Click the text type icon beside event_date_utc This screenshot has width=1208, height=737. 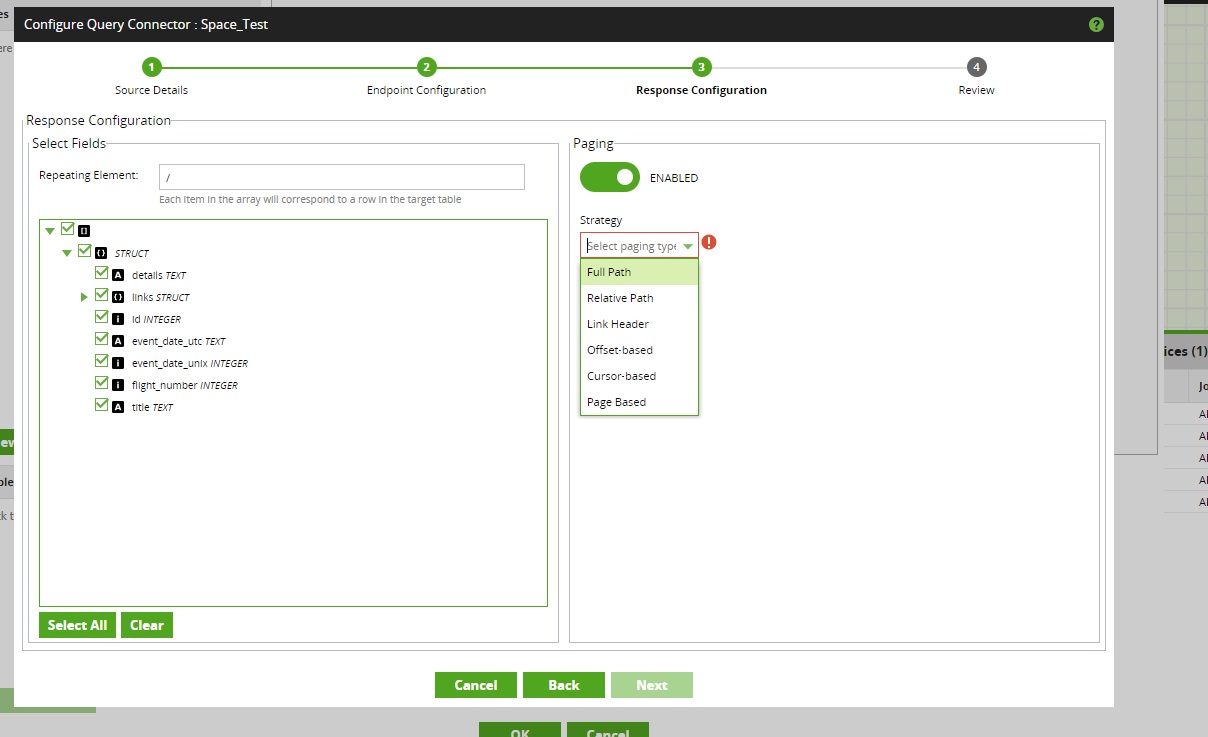click(x=118, y=340)
